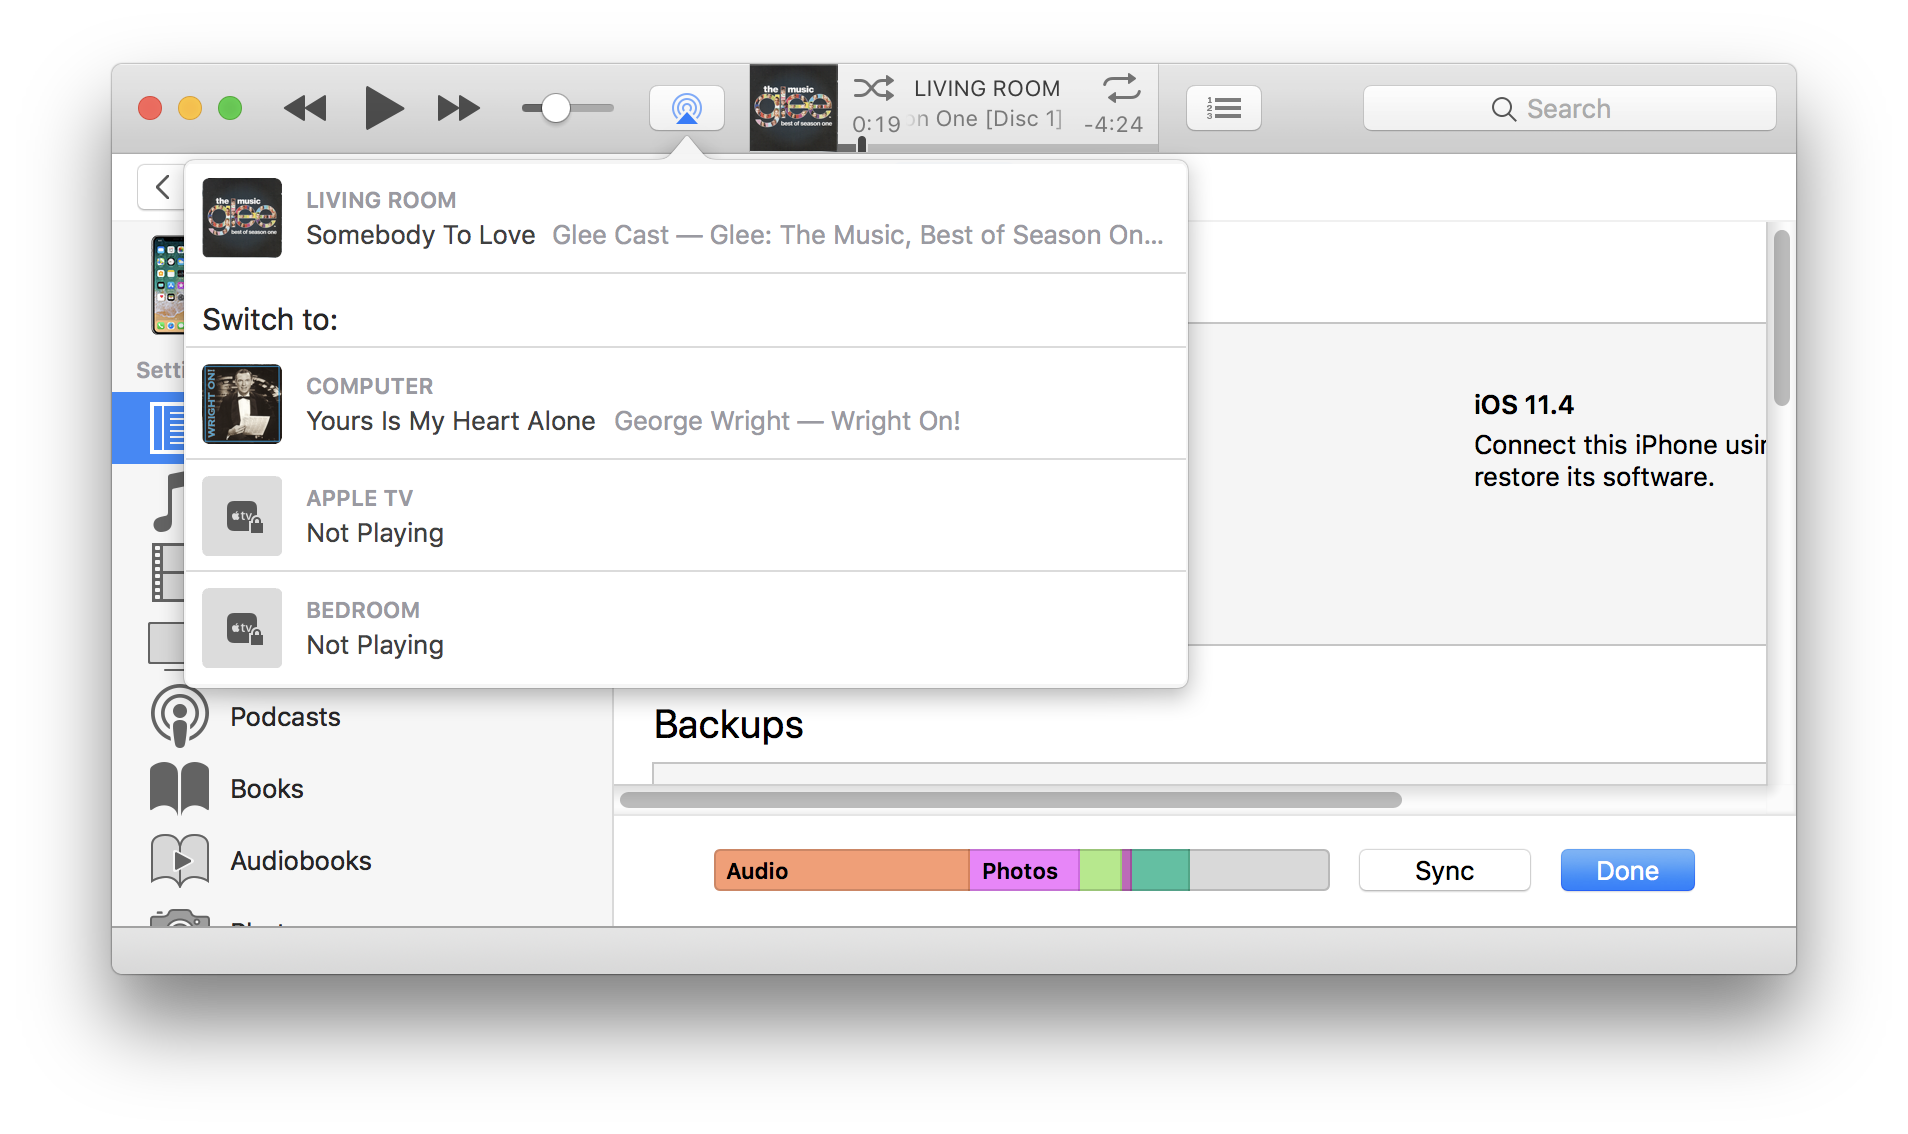Screen dimensions: 1908x1134
Task: Click the playback progress bar scrubber
Action: (861, 145)
